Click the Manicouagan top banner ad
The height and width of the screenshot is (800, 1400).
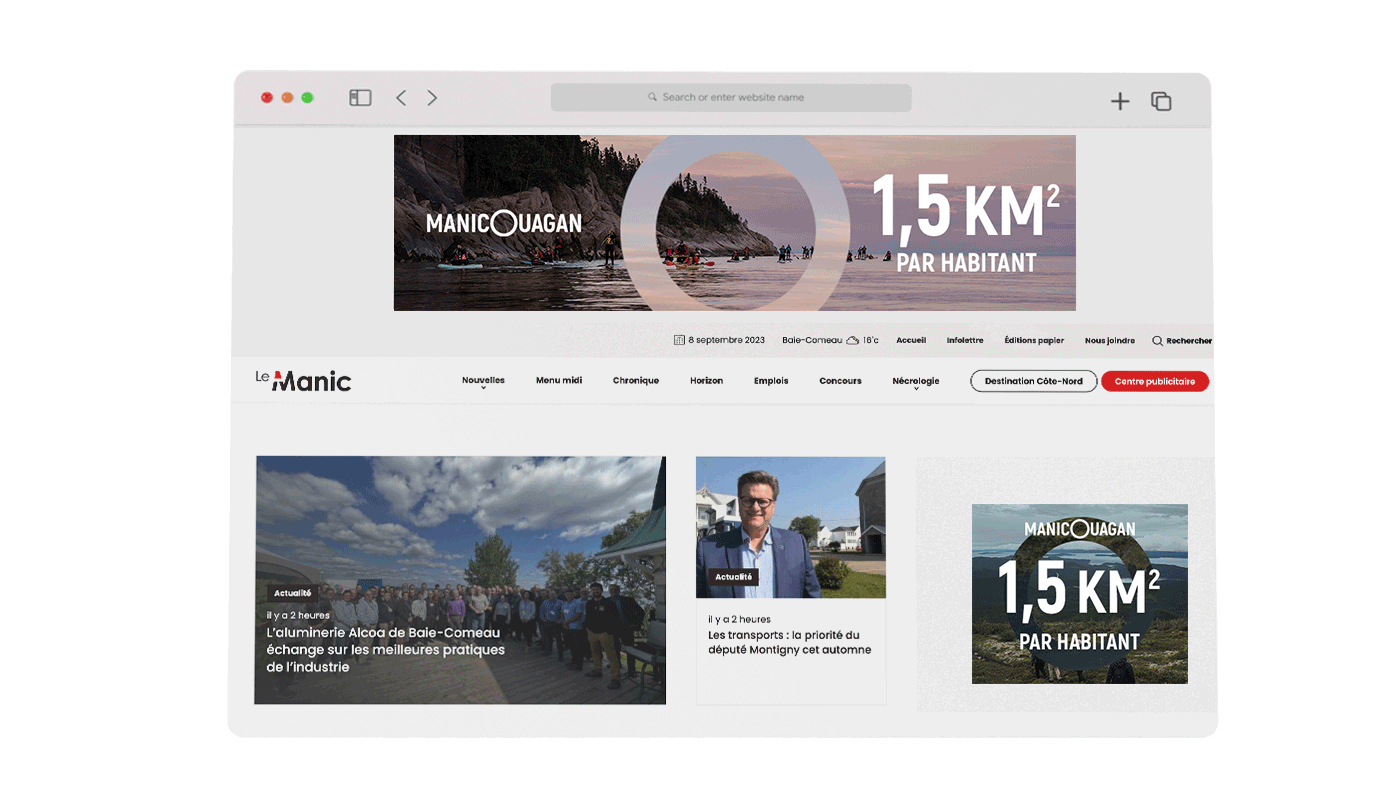point(735,223)
